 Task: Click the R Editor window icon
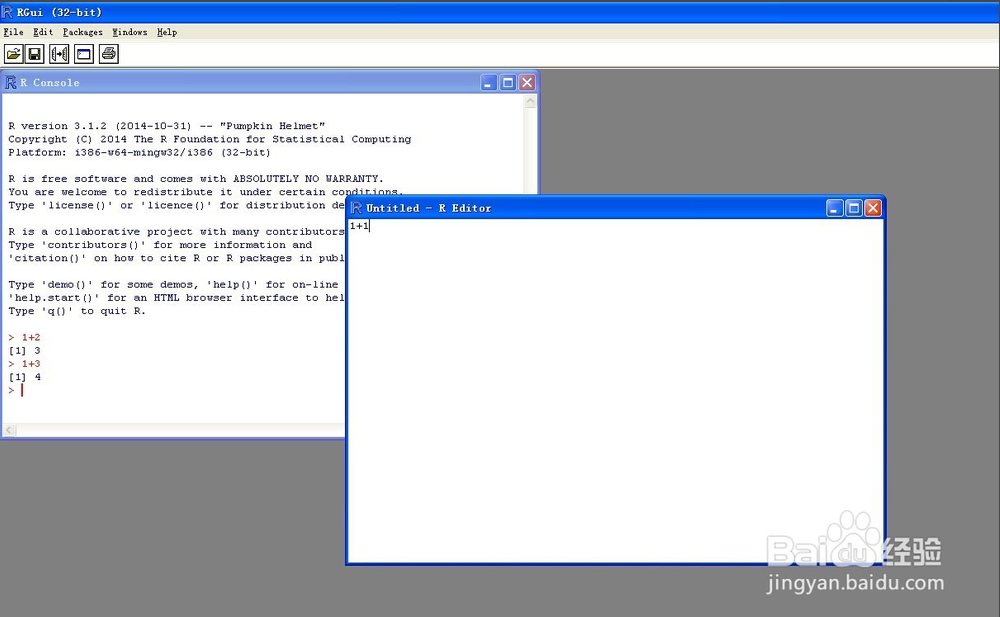pos(357,208)
